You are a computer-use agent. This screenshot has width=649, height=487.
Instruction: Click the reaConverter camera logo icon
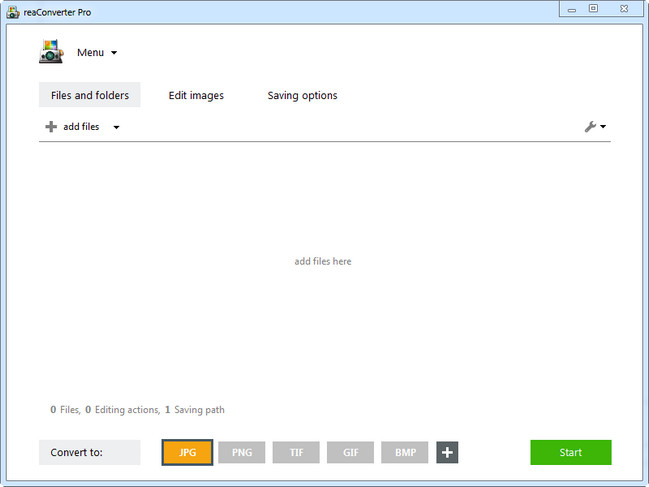(51, 52)
